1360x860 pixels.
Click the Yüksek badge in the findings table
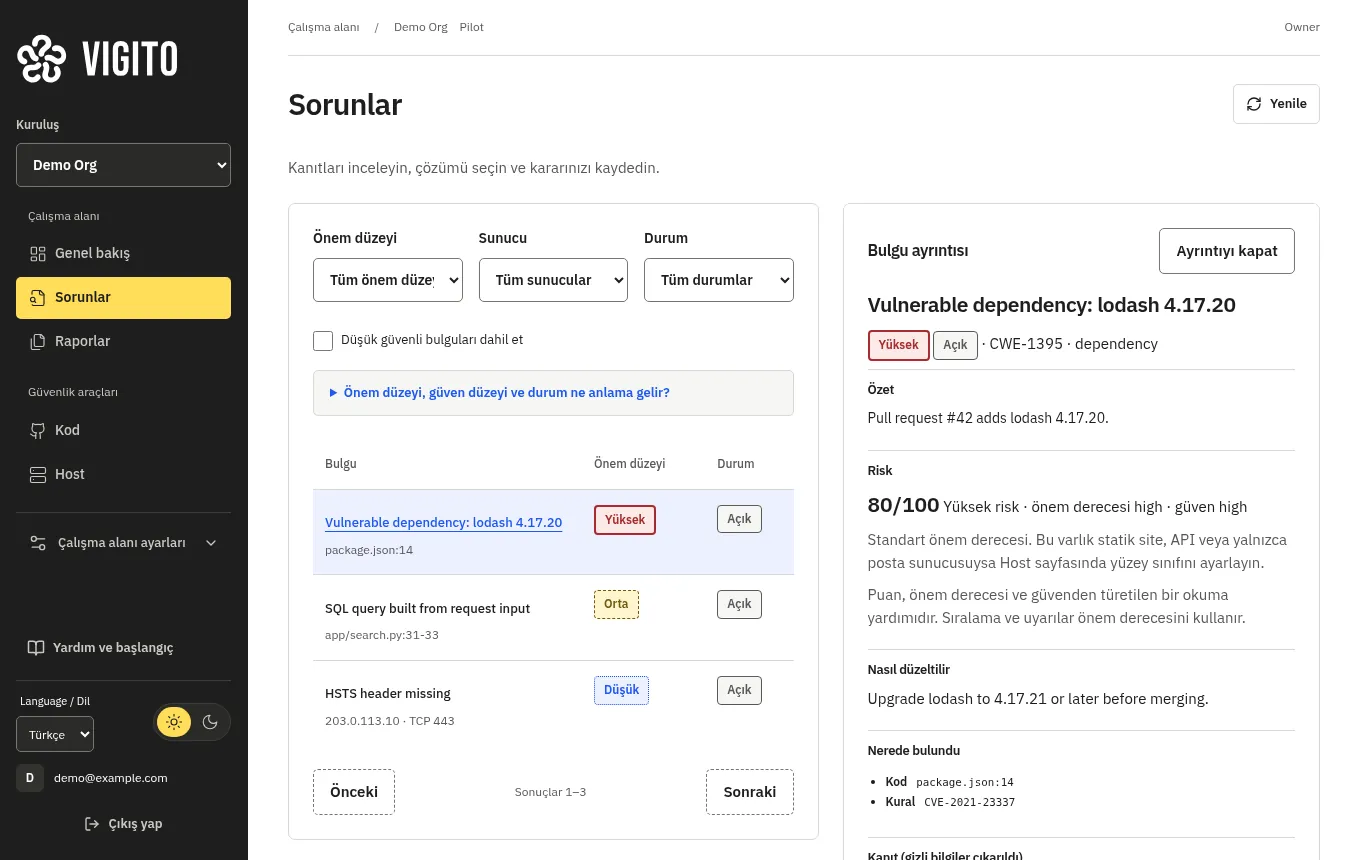[625, 520]
